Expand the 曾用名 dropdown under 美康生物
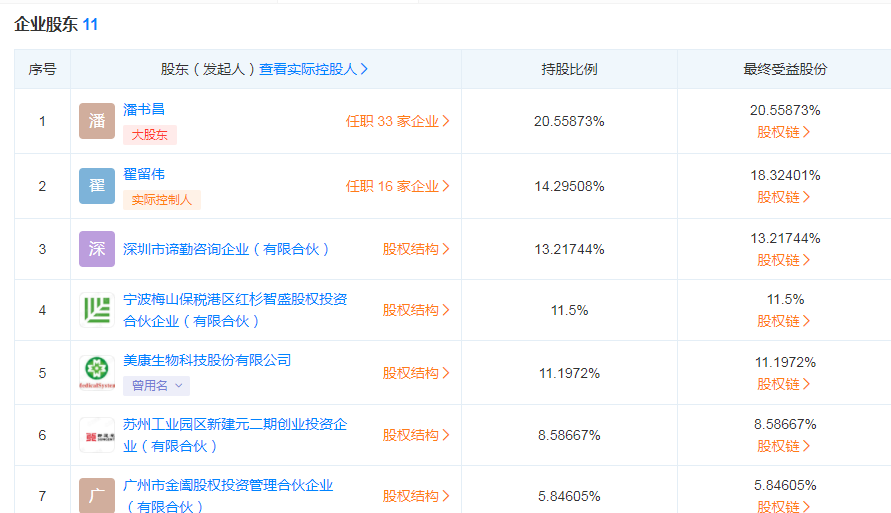891x513 pixels. click(x=156, y=385)
